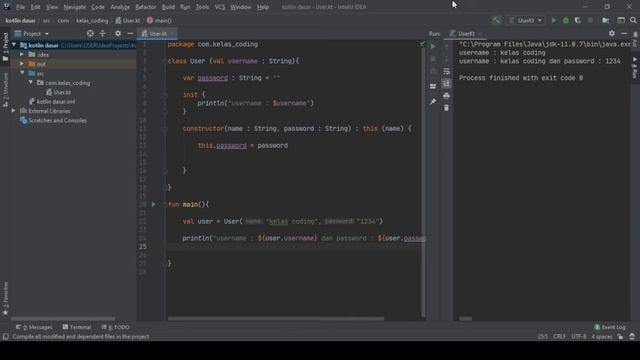Print the Run console output
Image resolution: width=640 pixels, height=360 pixels.
[x=447, y=96]
